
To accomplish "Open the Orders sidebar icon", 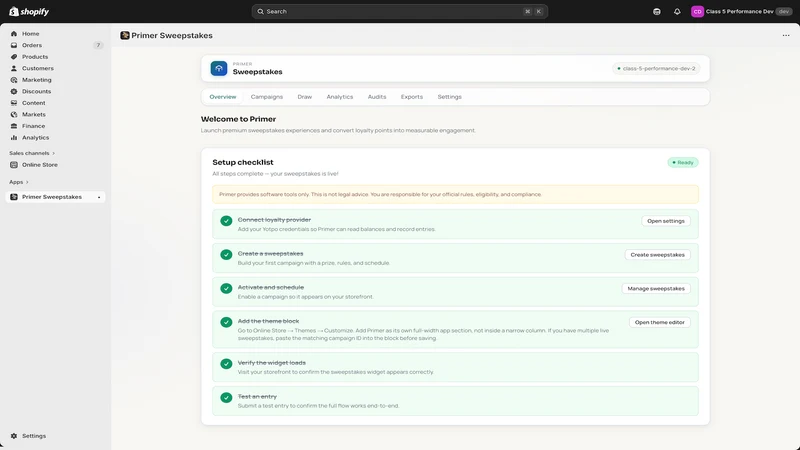I will point(14,45).
